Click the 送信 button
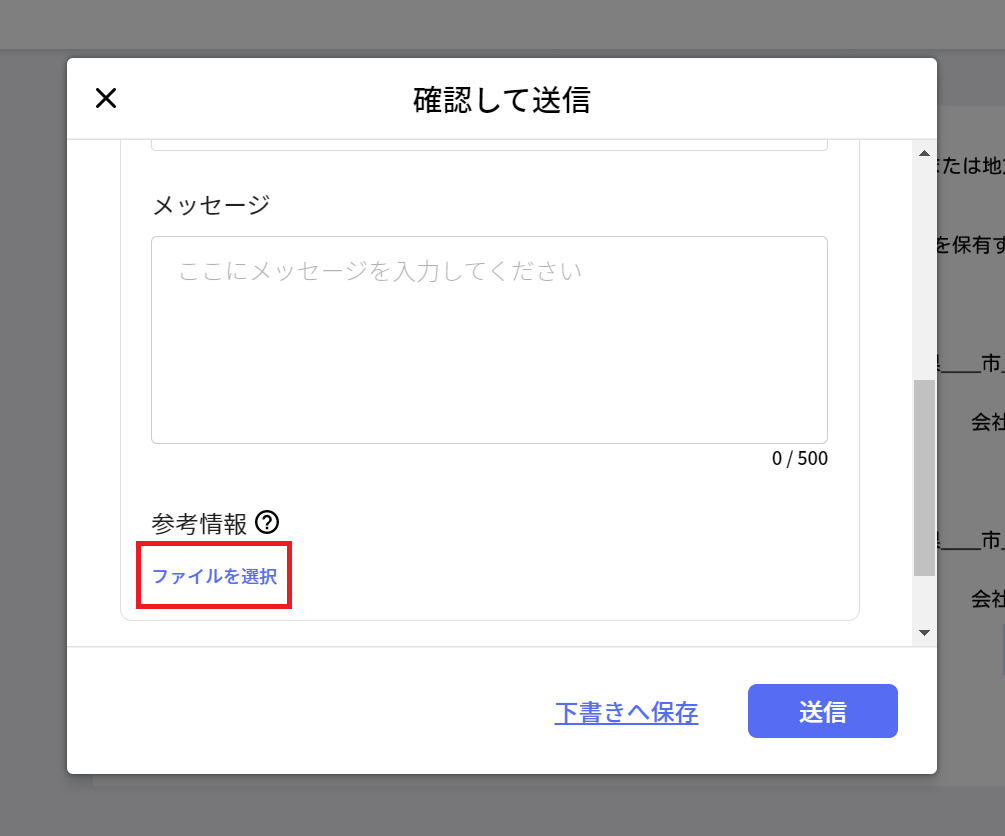 click(822, 711)
